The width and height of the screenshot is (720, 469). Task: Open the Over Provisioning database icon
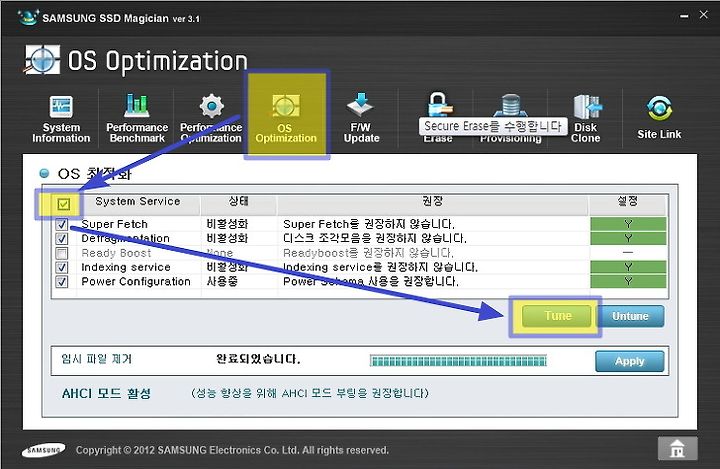coord(511,105)
